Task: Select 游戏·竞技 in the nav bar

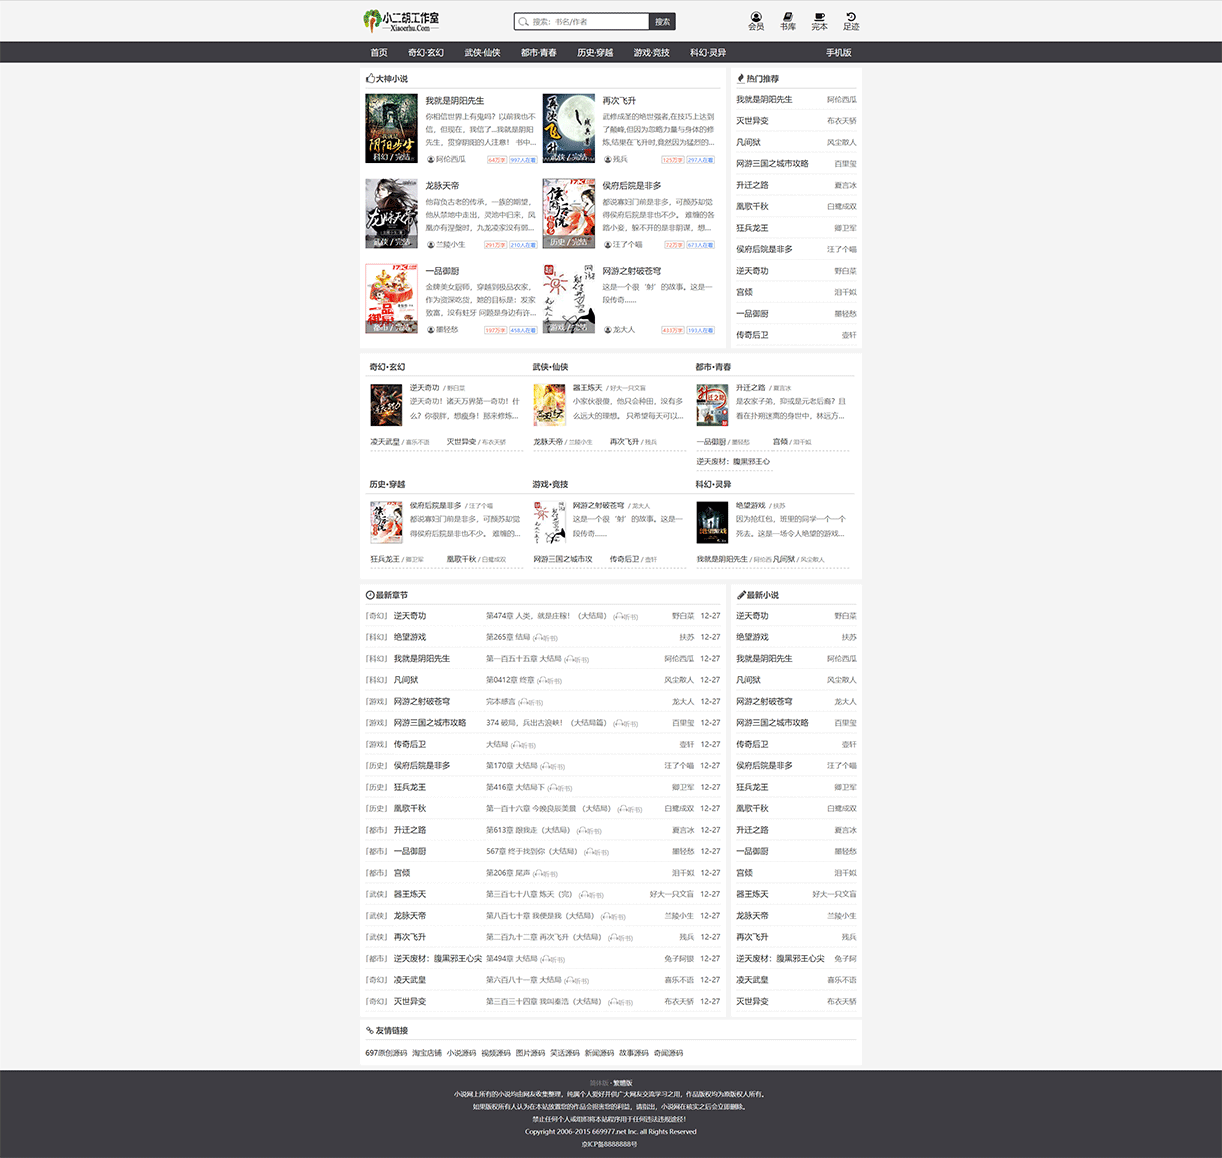Action: click(x=651, y=53)
